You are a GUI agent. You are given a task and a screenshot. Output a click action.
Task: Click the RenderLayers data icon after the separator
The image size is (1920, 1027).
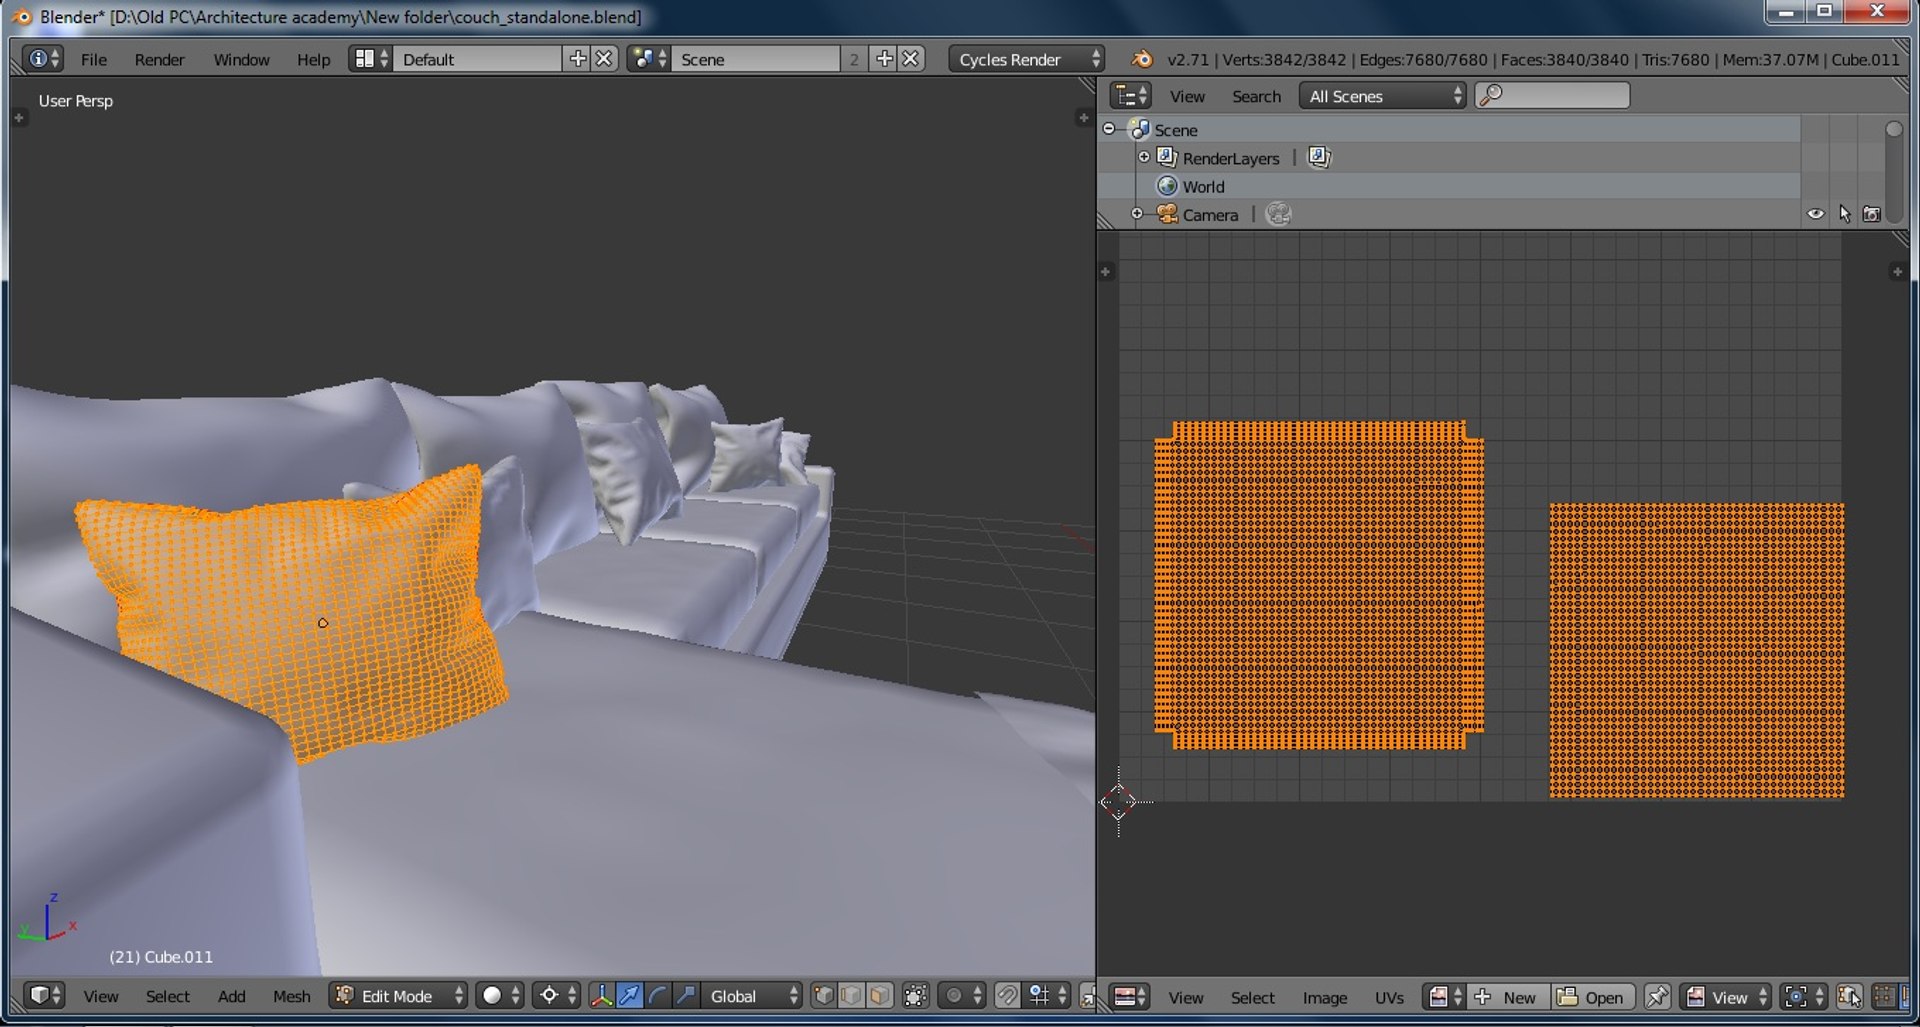point(1319,157)
